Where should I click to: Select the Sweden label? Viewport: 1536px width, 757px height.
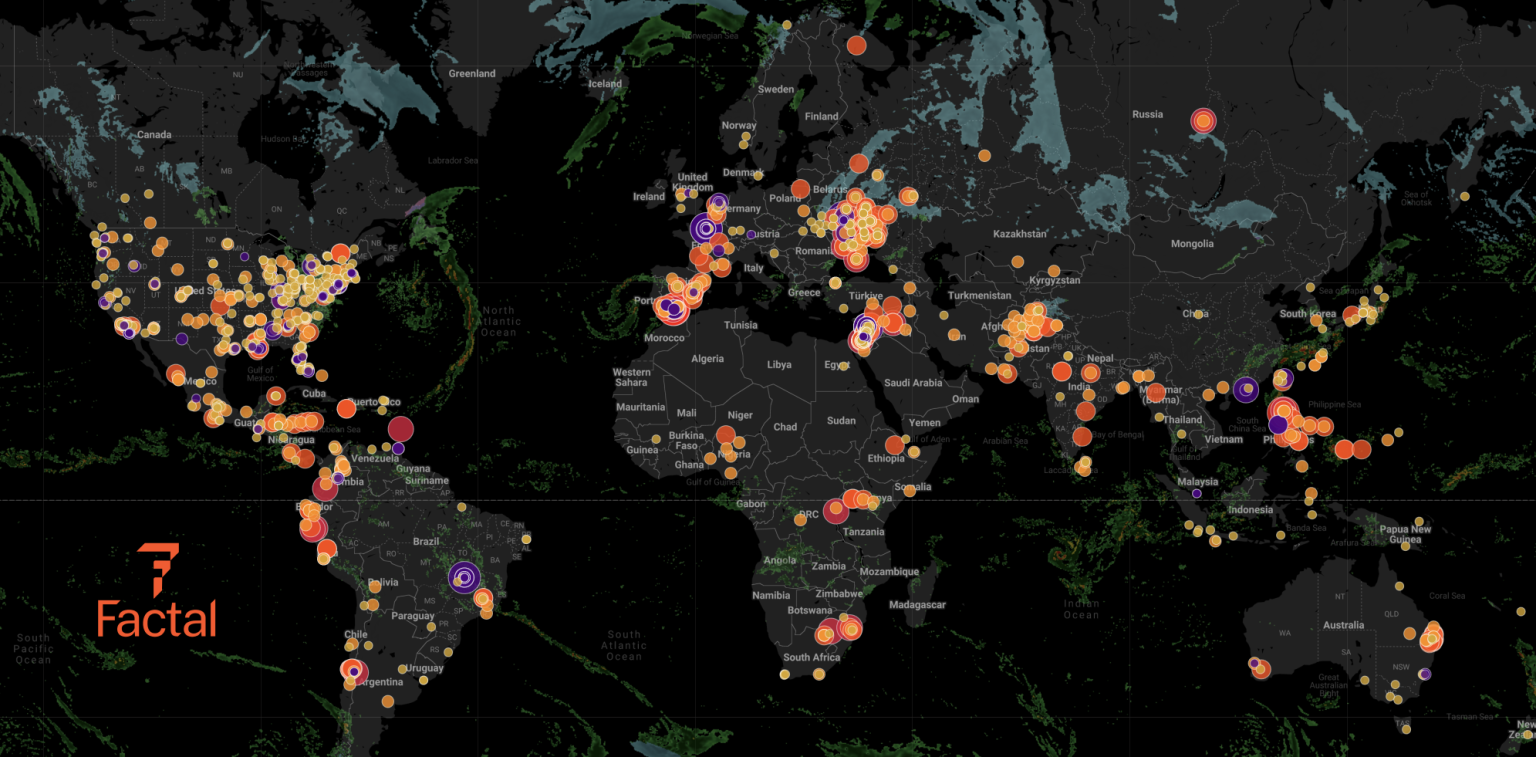tap(776, 89)
